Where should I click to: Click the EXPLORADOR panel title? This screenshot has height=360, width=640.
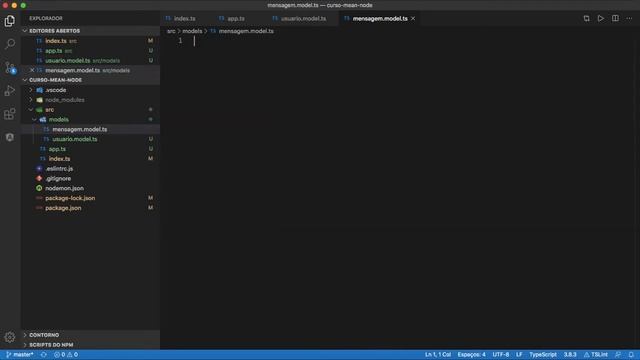[x=46, y=18]
